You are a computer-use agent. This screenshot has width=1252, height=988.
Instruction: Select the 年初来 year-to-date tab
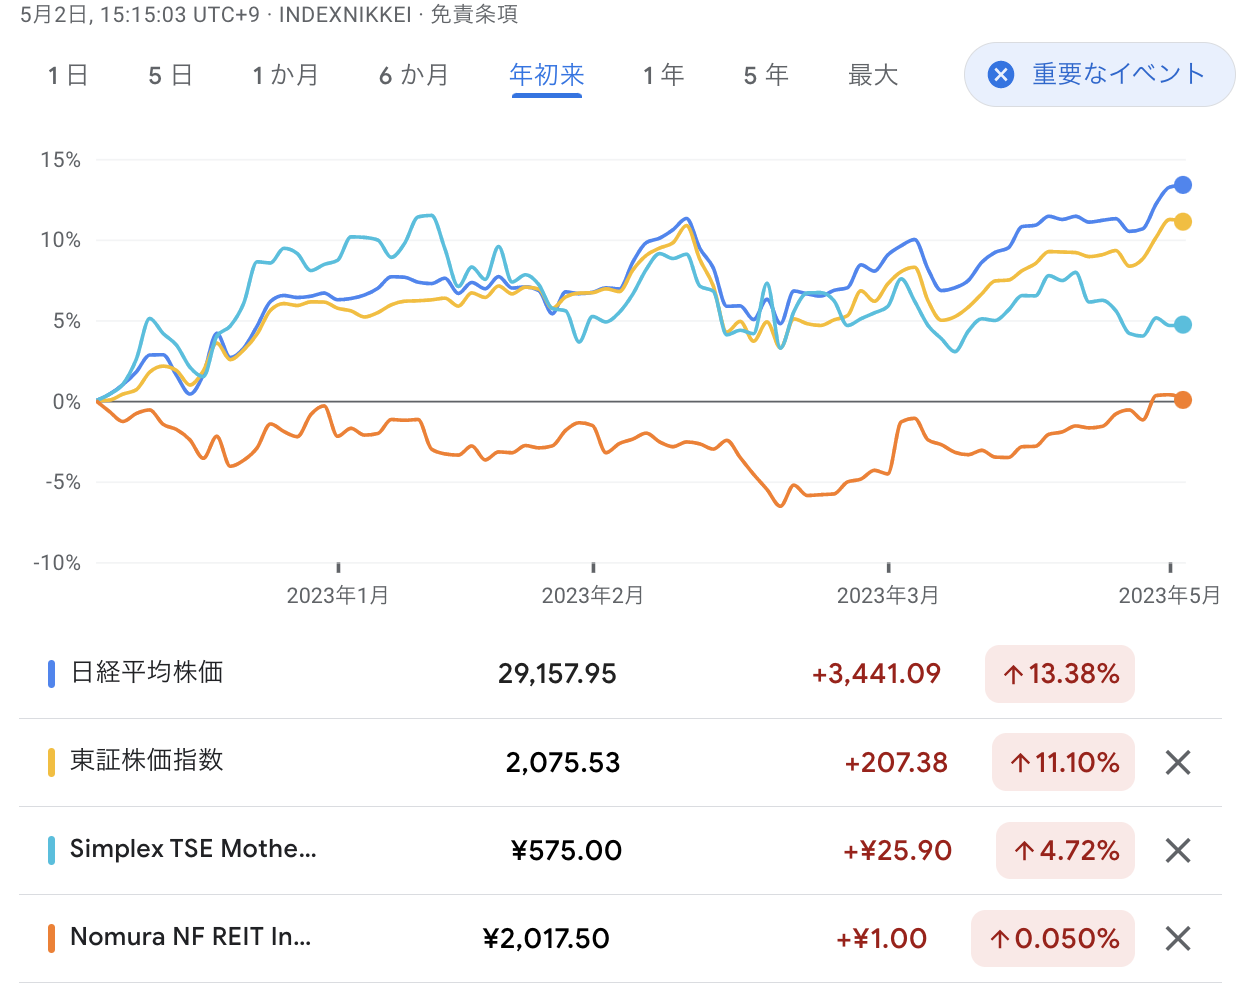tap(546, 76)
